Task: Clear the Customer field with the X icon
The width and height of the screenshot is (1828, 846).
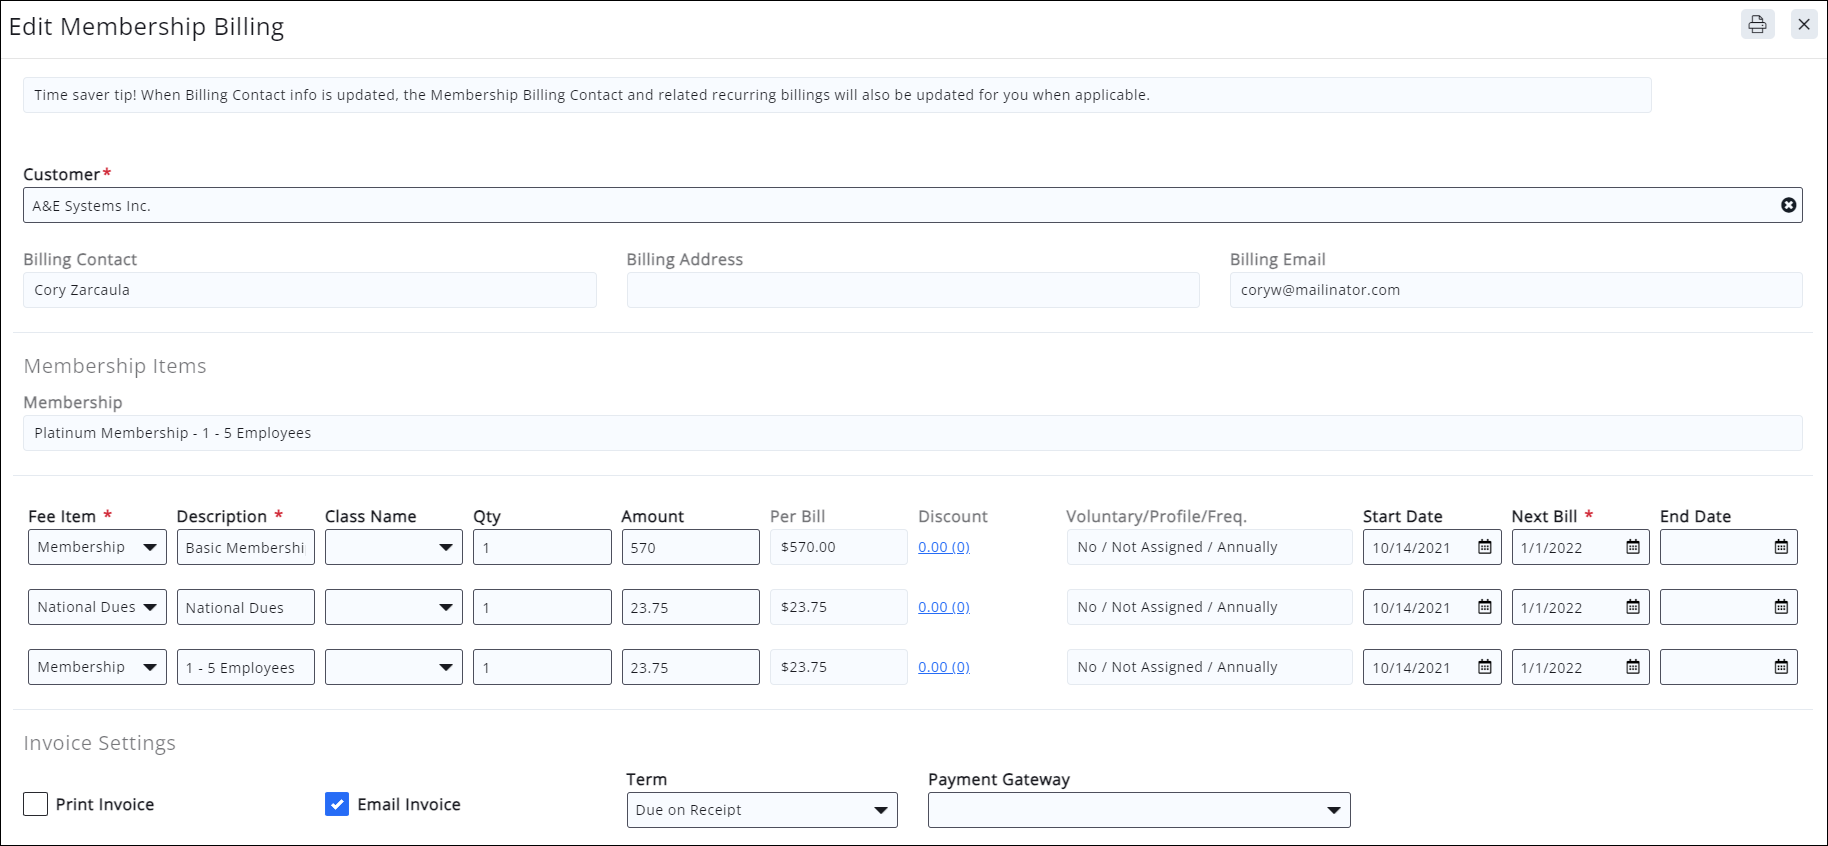Action: (1788, 205)
